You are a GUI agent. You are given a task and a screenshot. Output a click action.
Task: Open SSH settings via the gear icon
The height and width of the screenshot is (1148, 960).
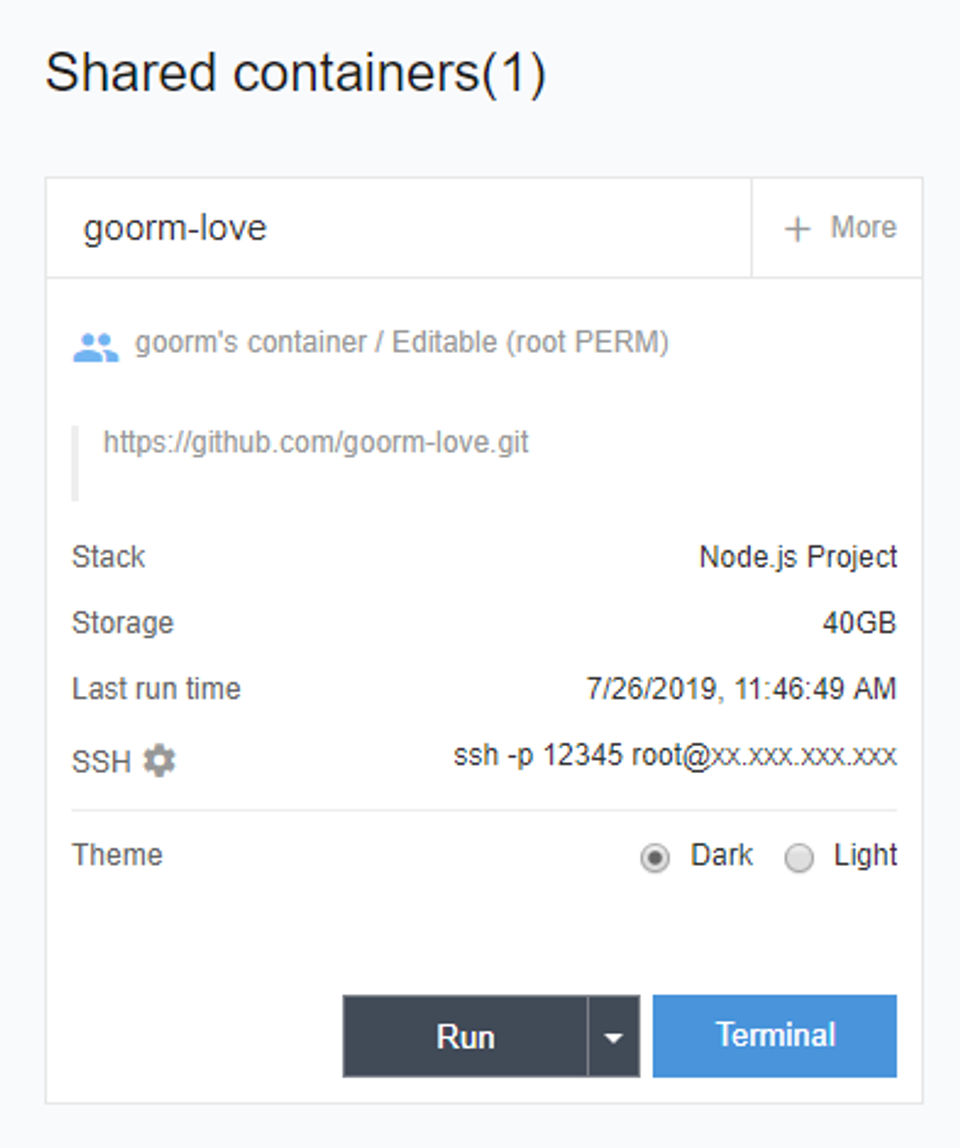click(x=159, y=761)
